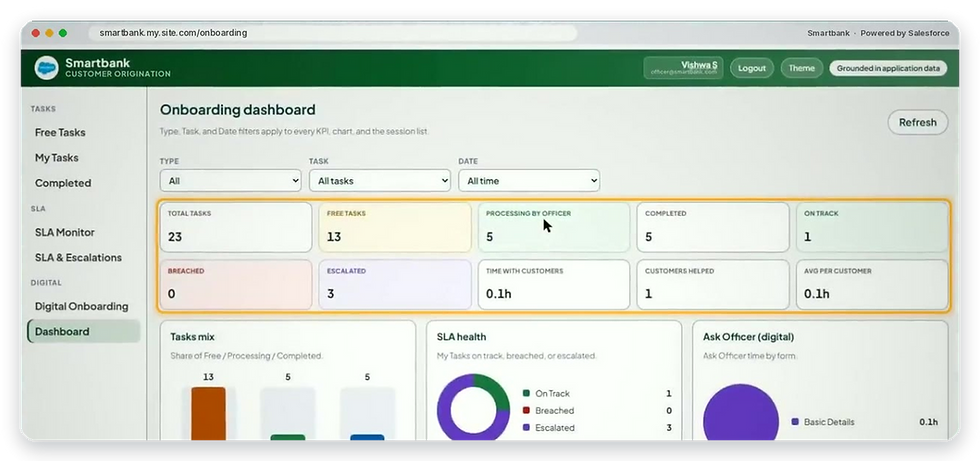Open the TYPE filter dropdown
980x461 pixels.
point(231,181)
